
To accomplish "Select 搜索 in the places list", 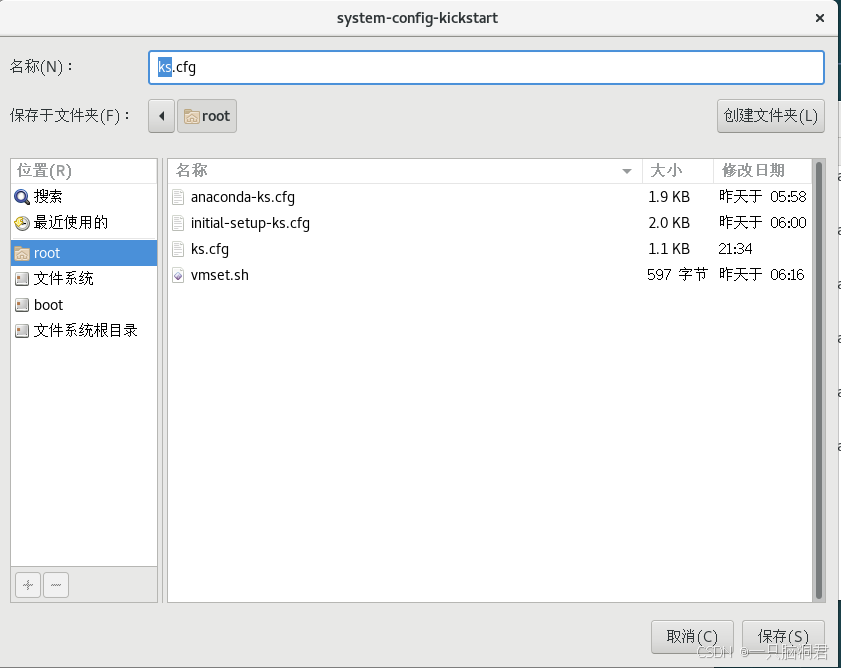I will tap(84, 197).
